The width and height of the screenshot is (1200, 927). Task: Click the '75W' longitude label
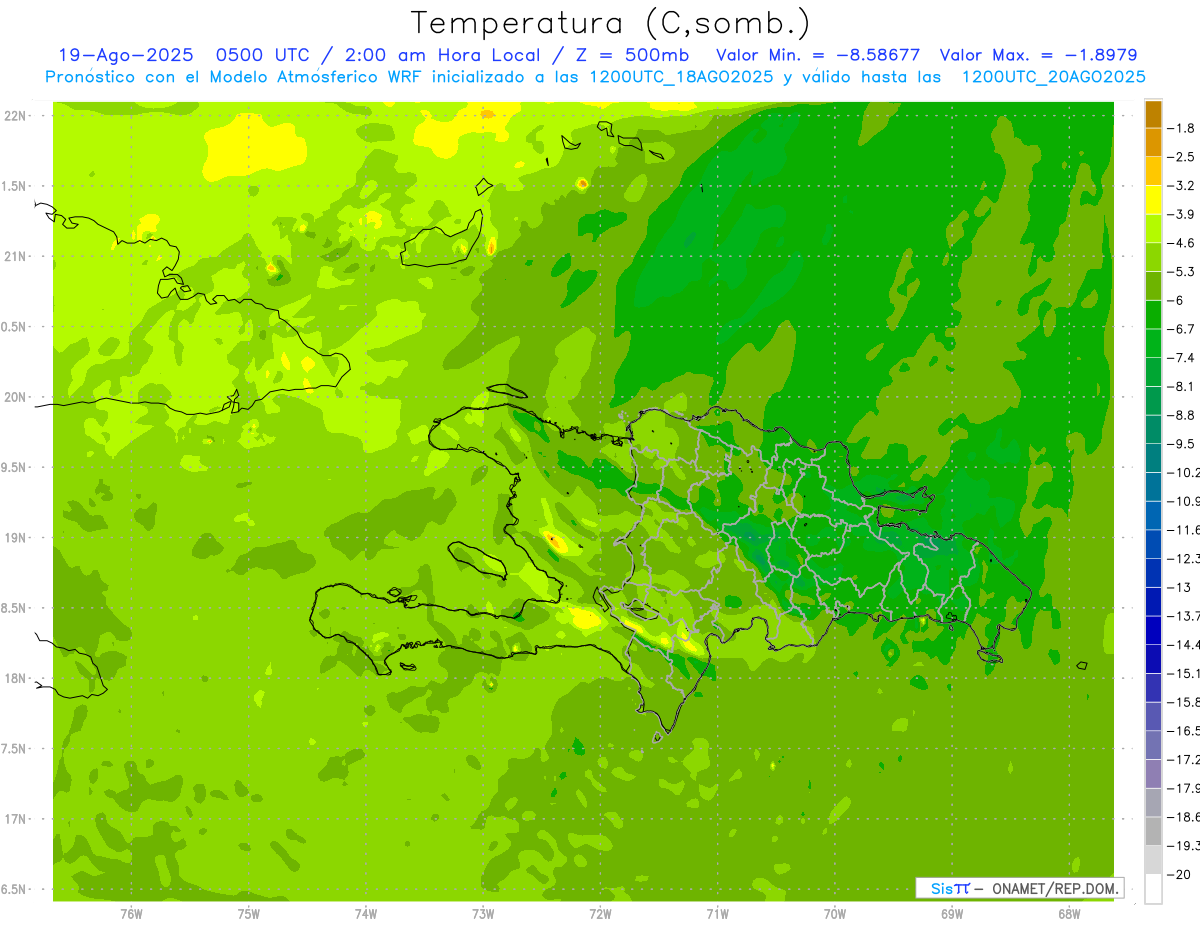[x=249, y=914]
